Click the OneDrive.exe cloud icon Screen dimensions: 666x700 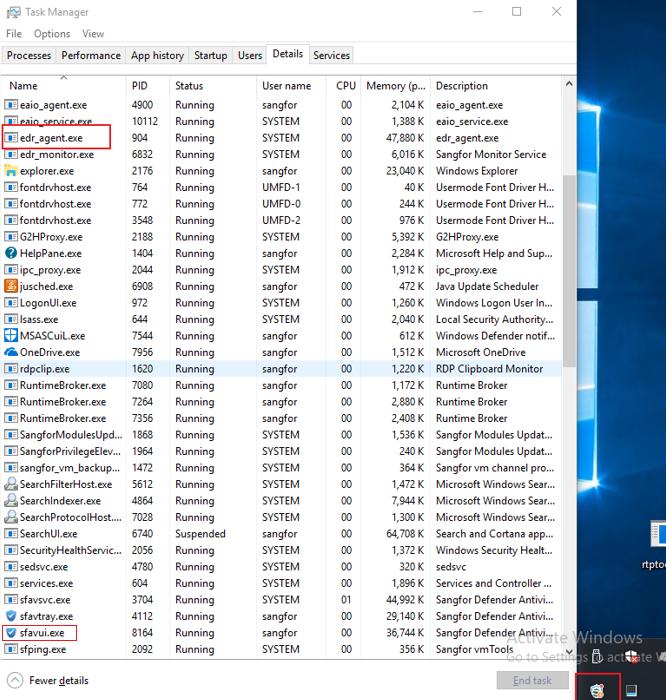coord(11,352)
